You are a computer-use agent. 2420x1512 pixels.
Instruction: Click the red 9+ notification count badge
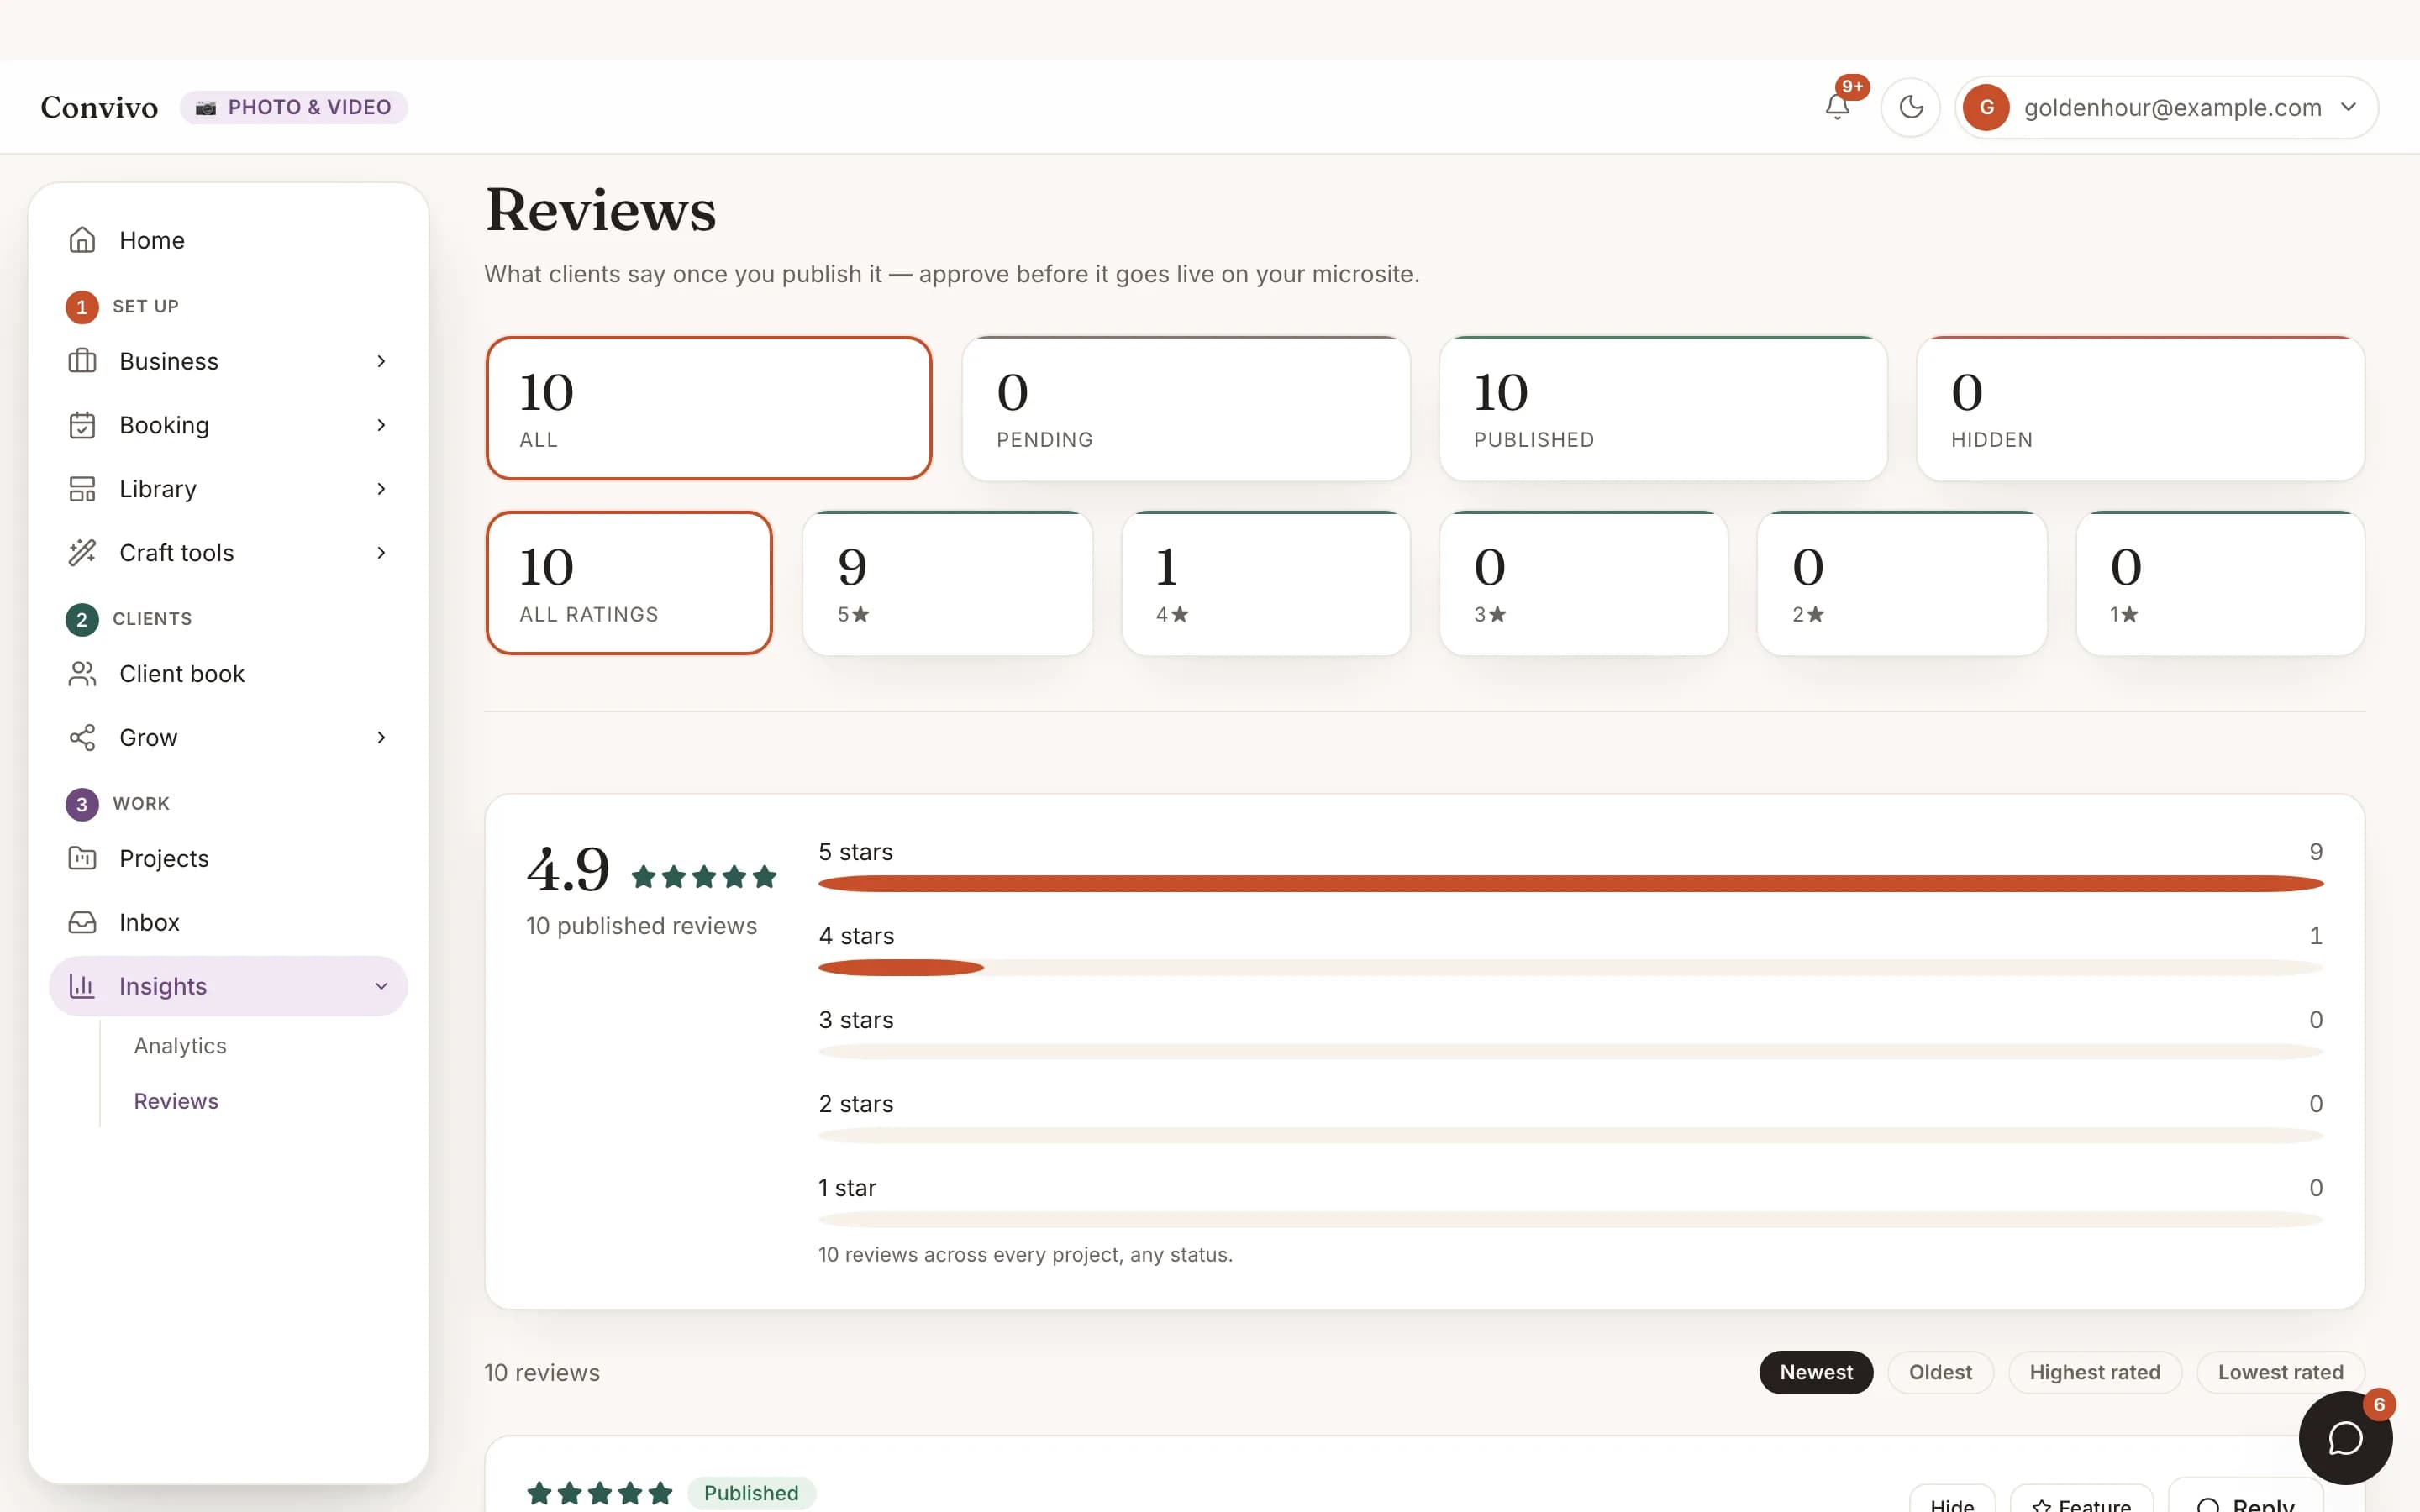[1852, 87]
